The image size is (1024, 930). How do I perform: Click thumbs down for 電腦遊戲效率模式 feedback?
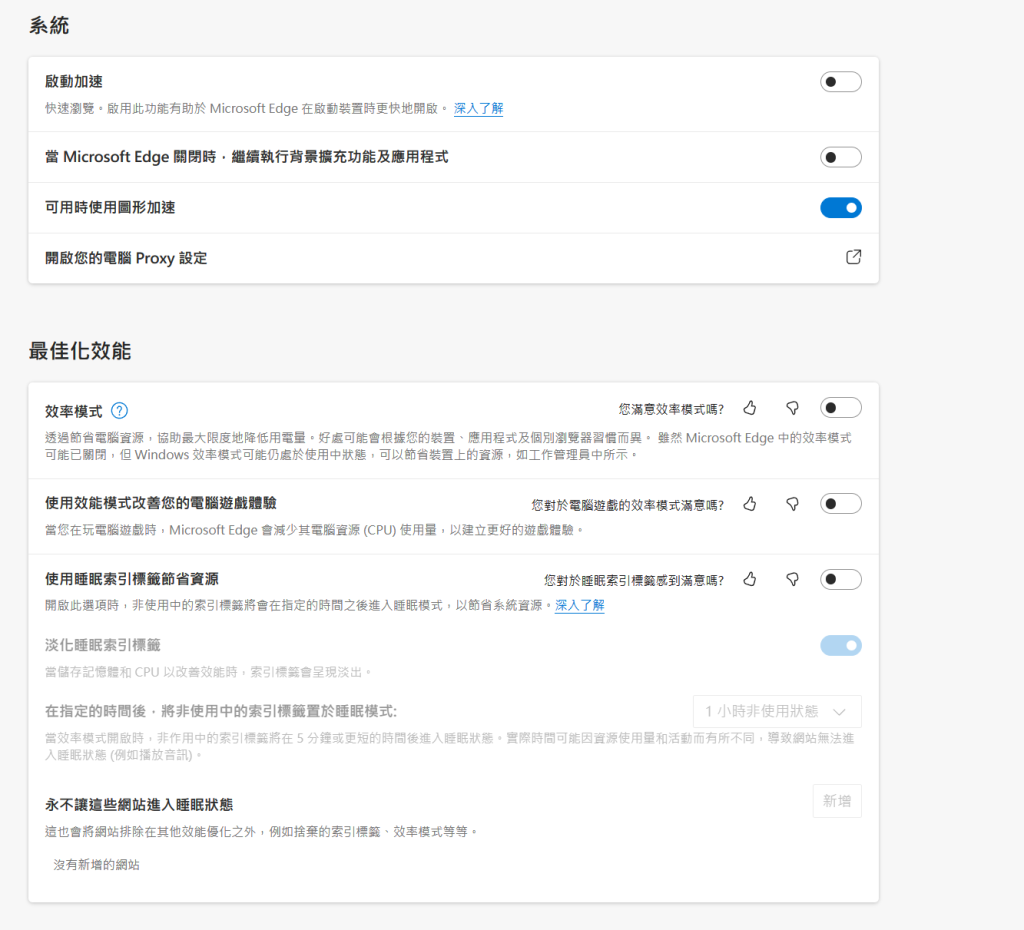point(792,504)
